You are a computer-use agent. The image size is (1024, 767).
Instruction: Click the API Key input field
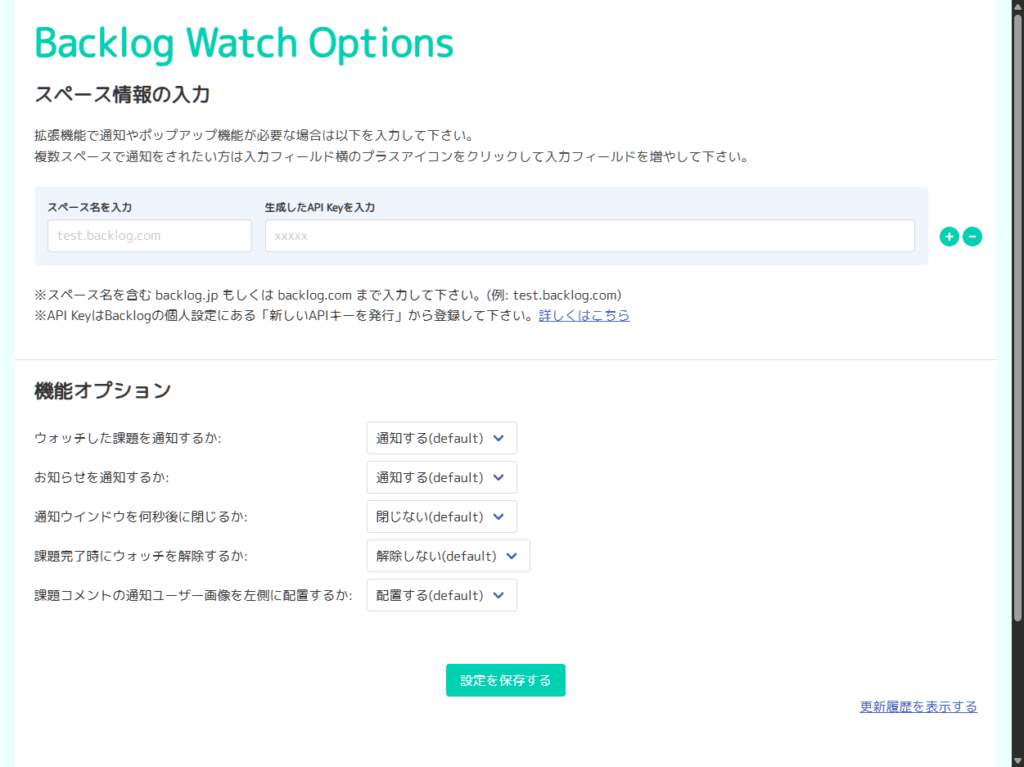pyautogui.click(x=590, y=236)
